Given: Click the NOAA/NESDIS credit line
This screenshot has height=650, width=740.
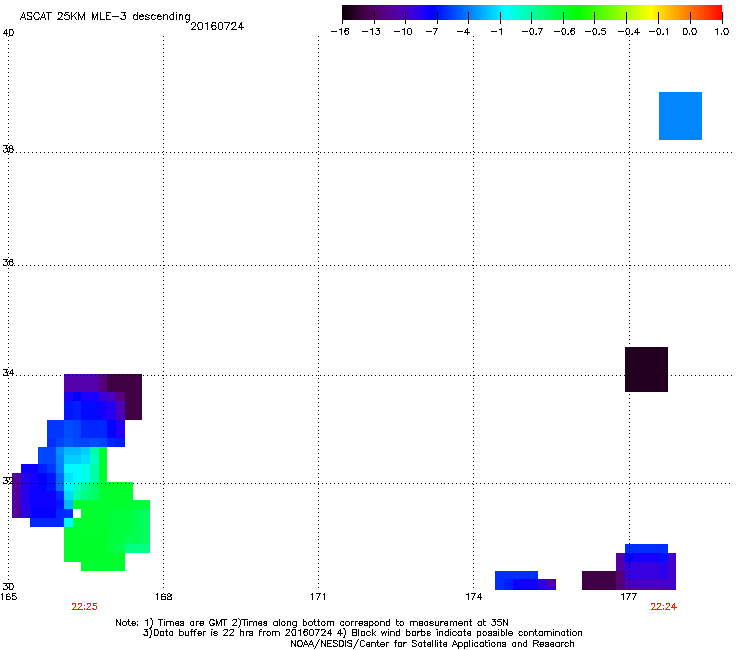Looking at the screenshot, I should click(x=432, y=644).
